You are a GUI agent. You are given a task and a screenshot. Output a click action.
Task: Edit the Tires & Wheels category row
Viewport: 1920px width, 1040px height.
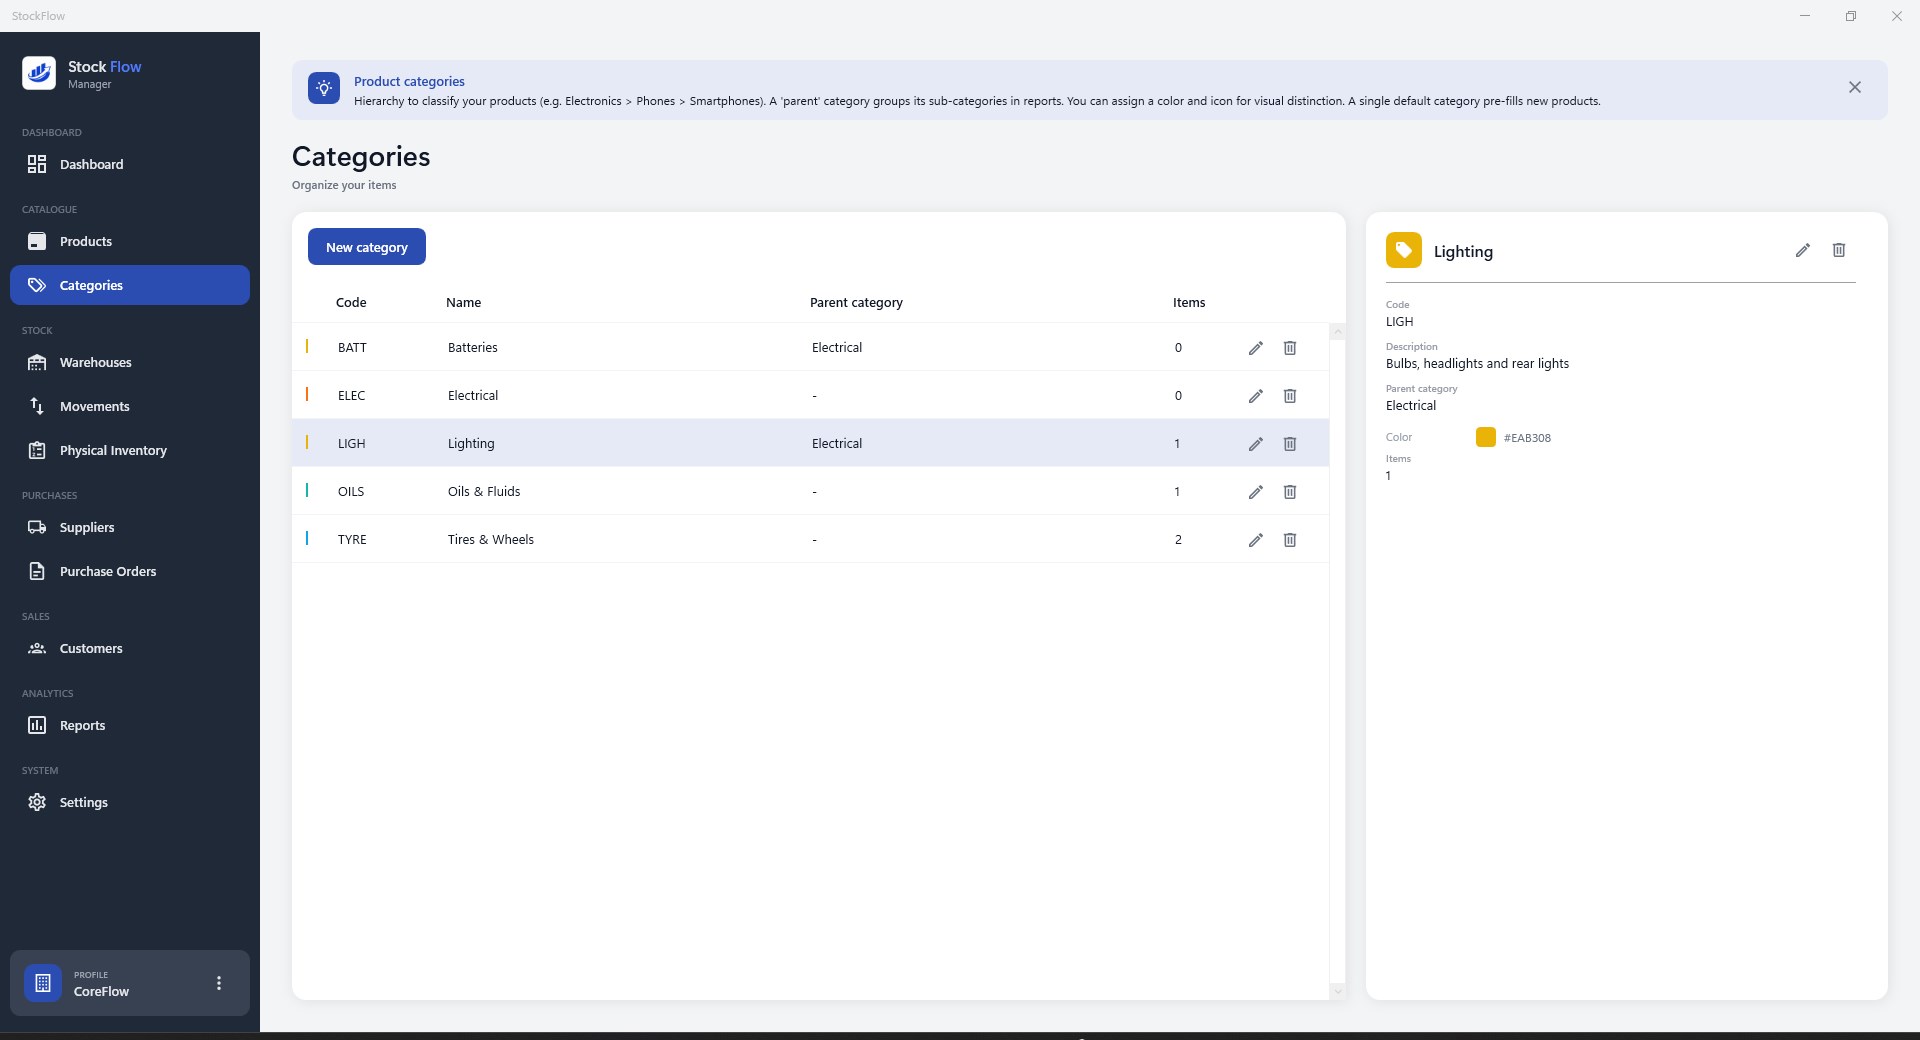click(1256, 540)
